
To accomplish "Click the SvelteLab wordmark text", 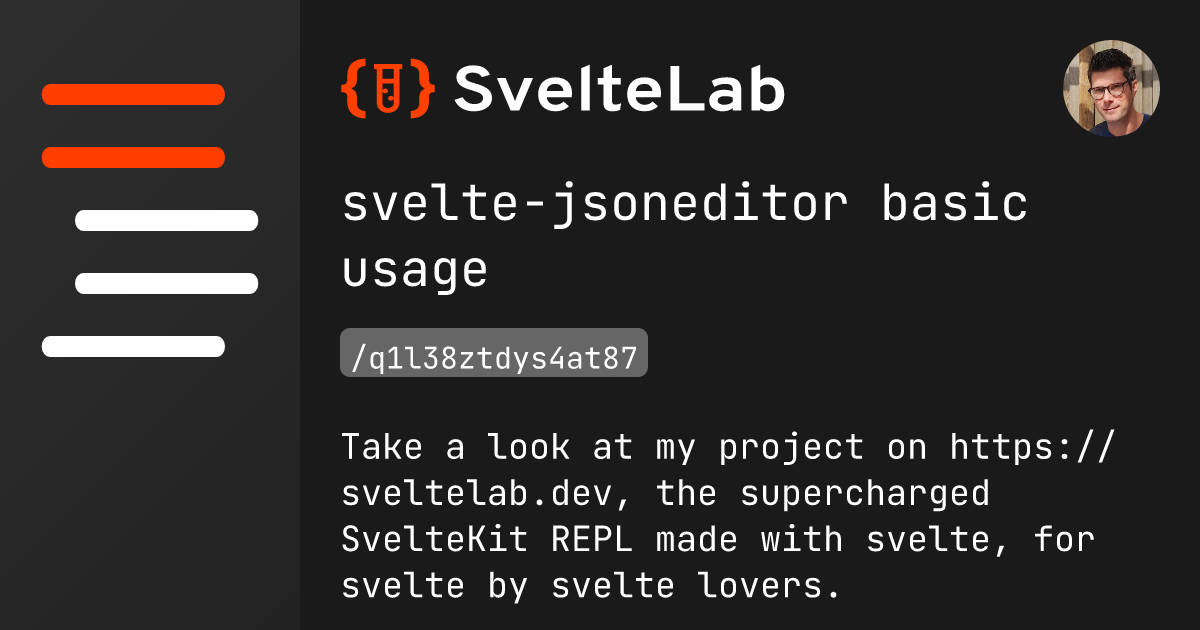I will click(x=619, y=89).
